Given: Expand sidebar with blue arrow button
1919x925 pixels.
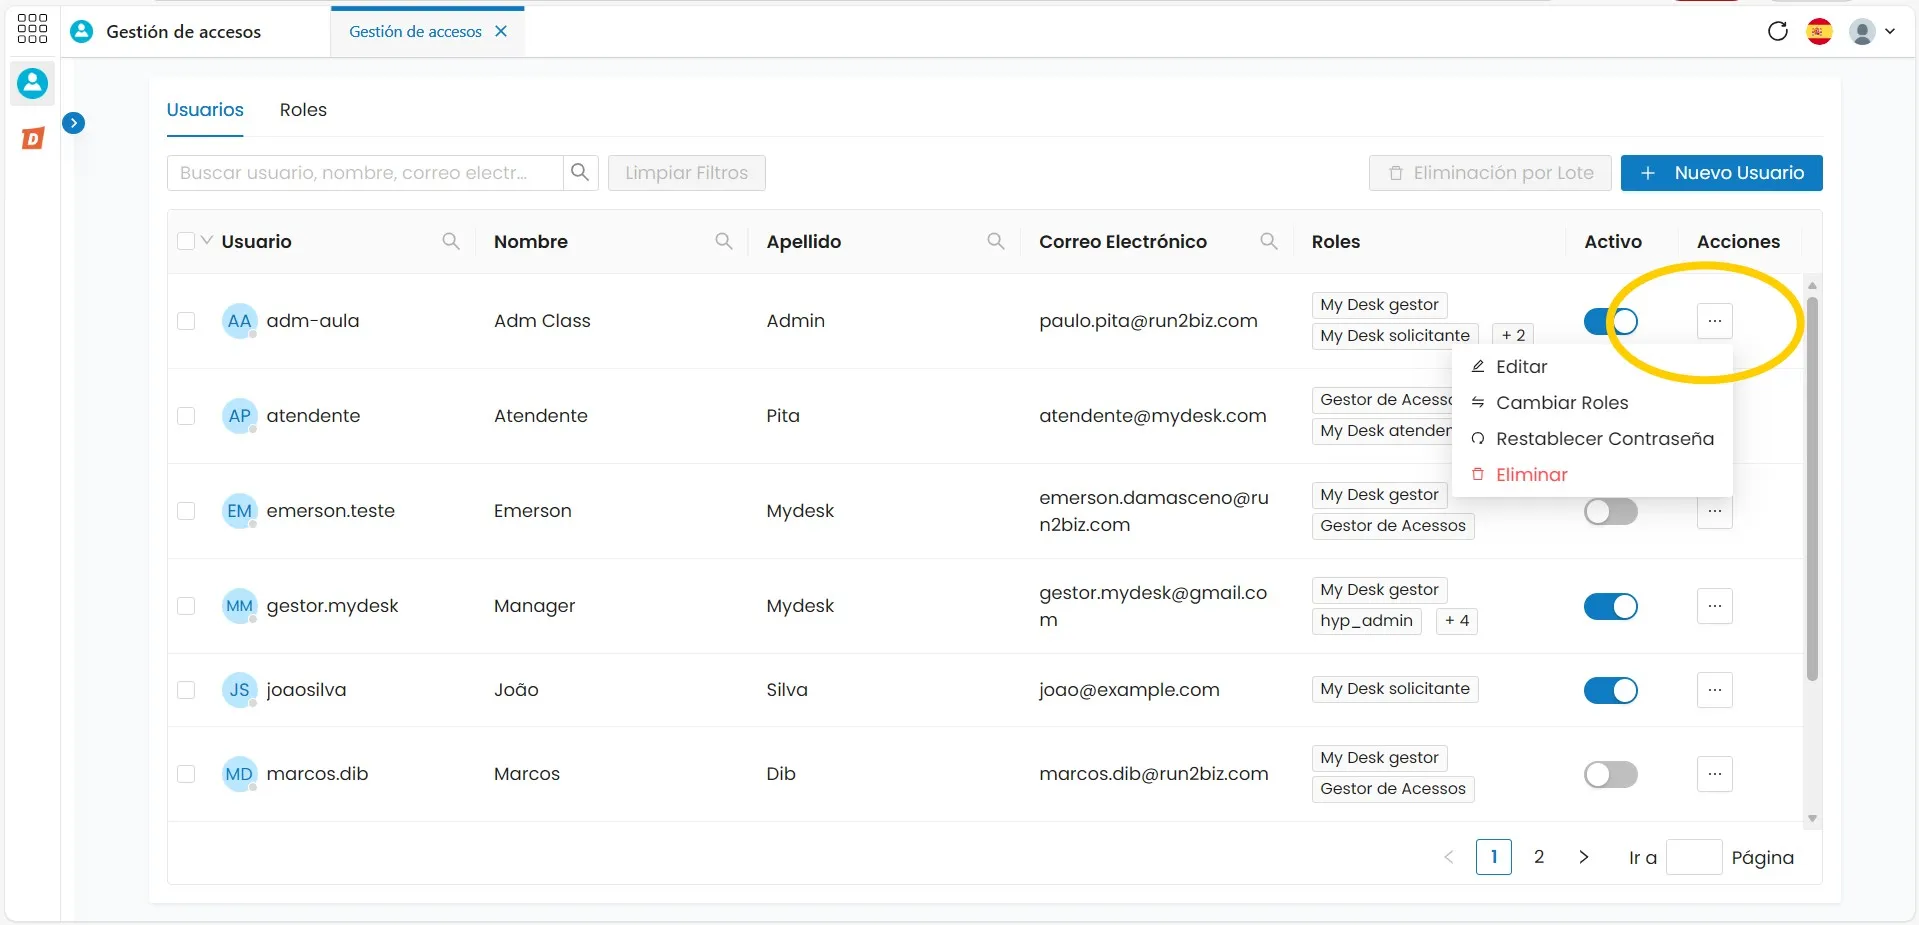Looking at the screenshot, I should click(73, 123).
